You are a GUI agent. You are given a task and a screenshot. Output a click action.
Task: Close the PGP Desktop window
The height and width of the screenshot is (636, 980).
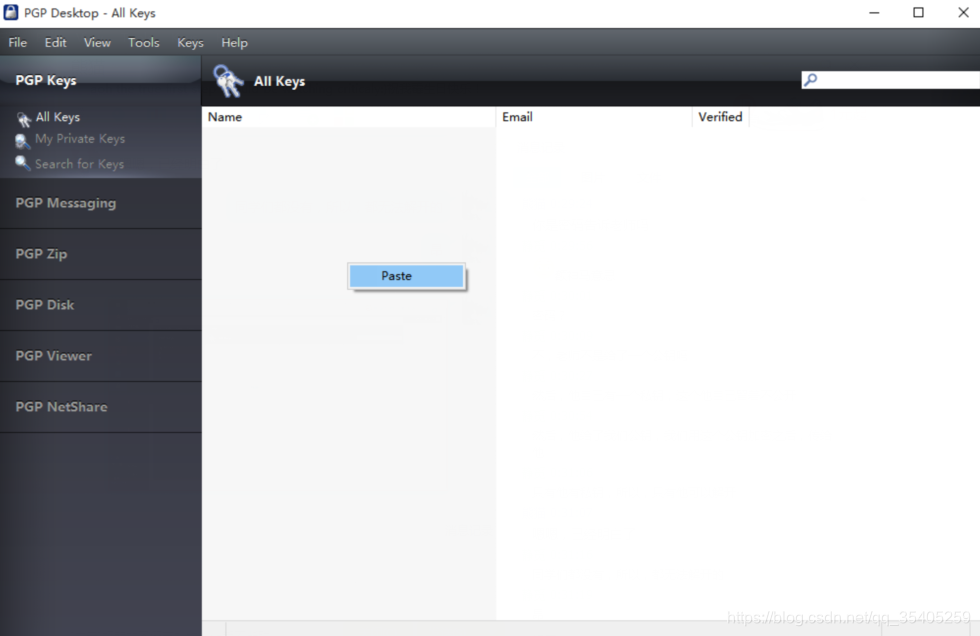click(x=963, y=12)
